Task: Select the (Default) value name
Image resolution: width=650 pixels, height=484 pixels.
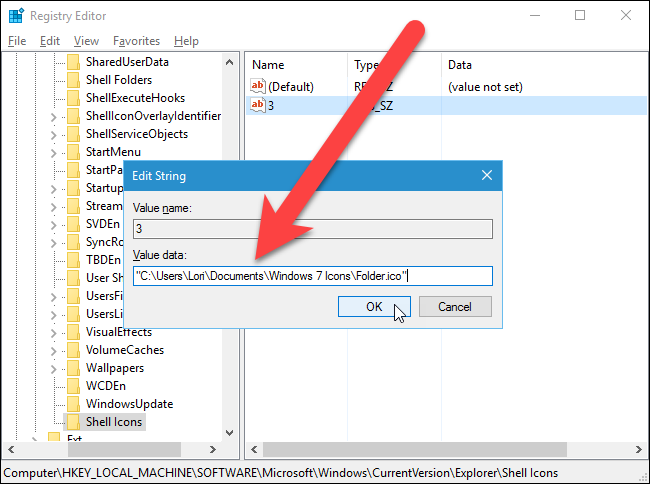Action: pyautogui.click(x=291, y=87)
